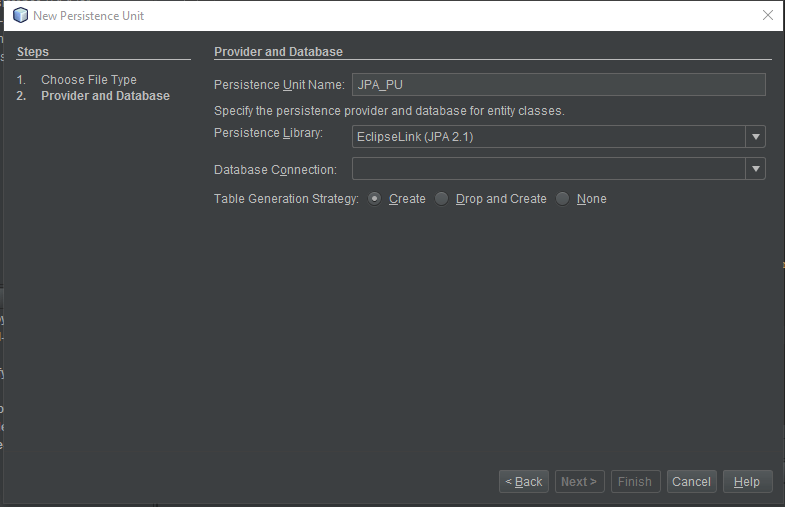The width and height of the screenshot is (785, 507).
Task: Click step 1 Choose File Type
Action: (89, 80)
